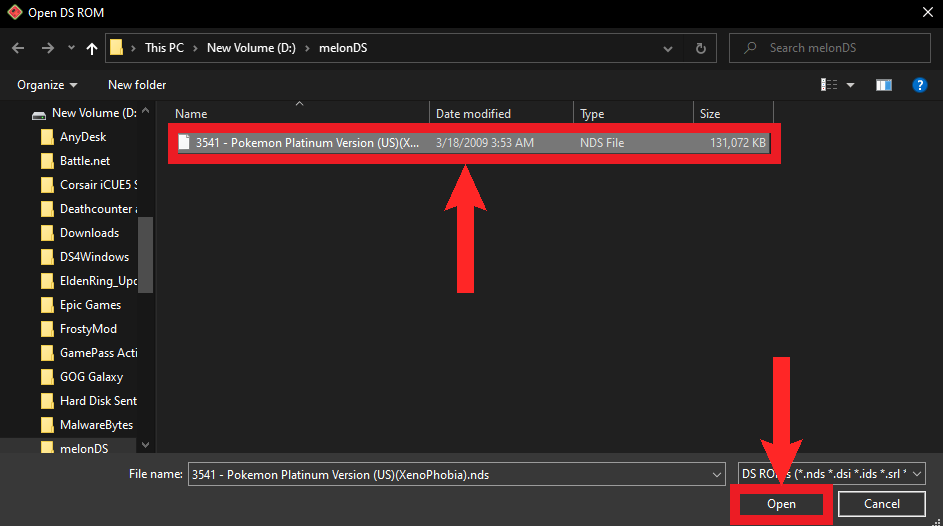Click the Open button
Image resolution: width=943 pixels, height=526 pixels.
click(781, 504)
